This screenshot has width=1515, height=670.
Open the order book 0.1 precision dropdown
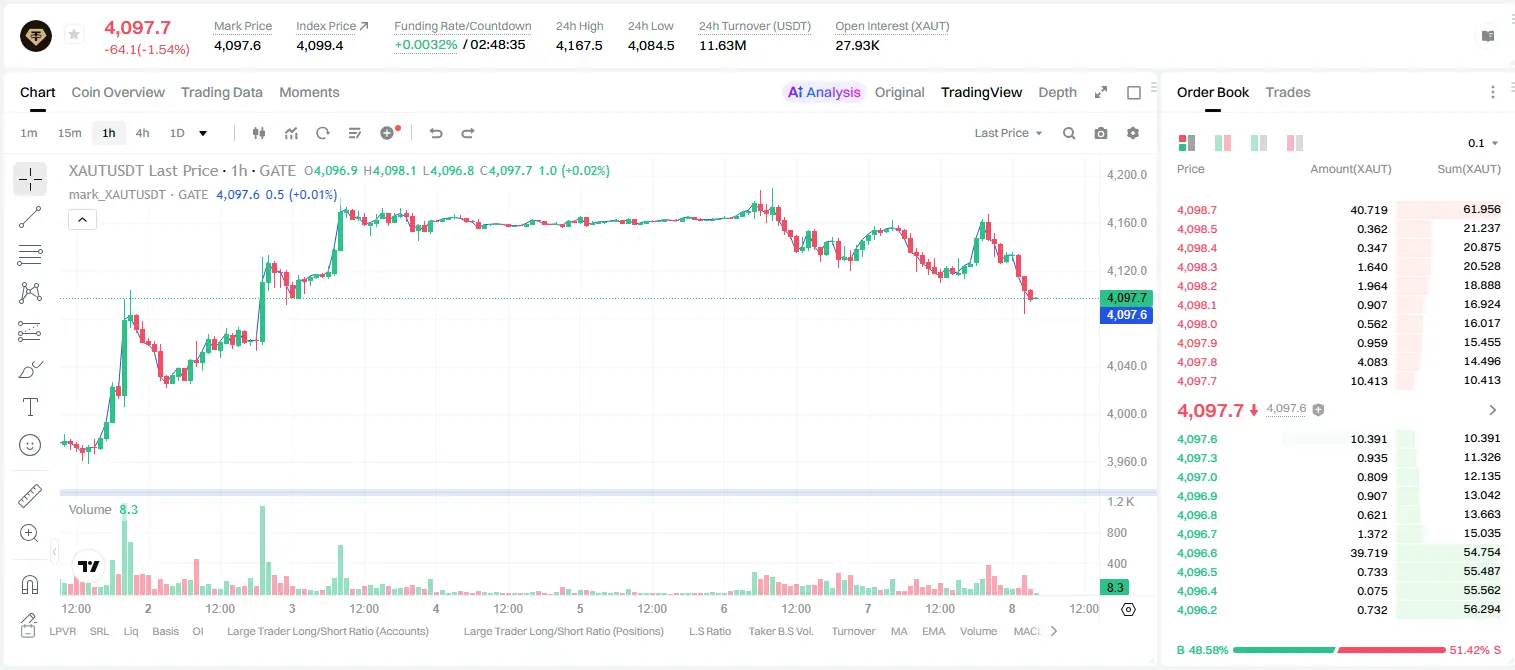point(1483,143)
